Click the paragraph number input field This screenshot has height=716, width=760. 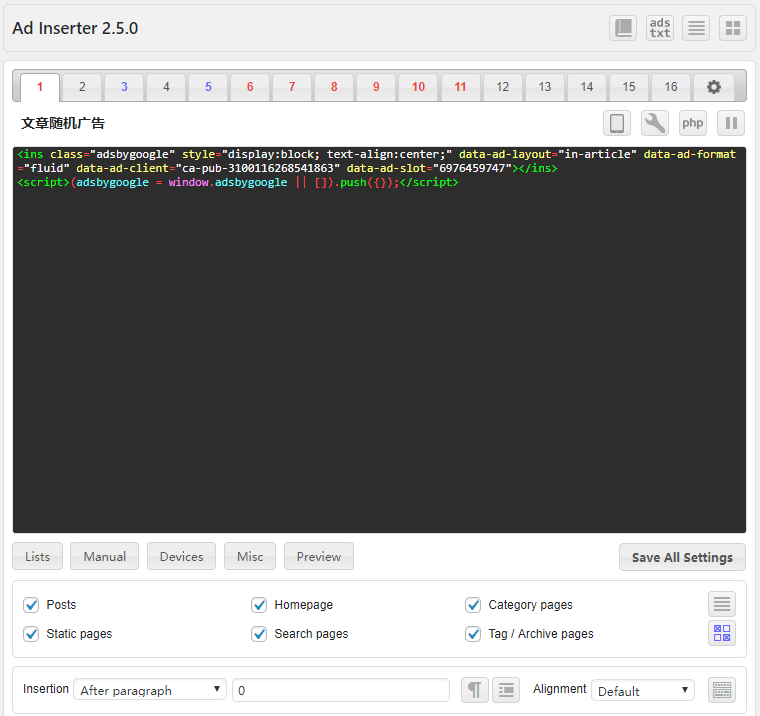click(x=341, y=690)
